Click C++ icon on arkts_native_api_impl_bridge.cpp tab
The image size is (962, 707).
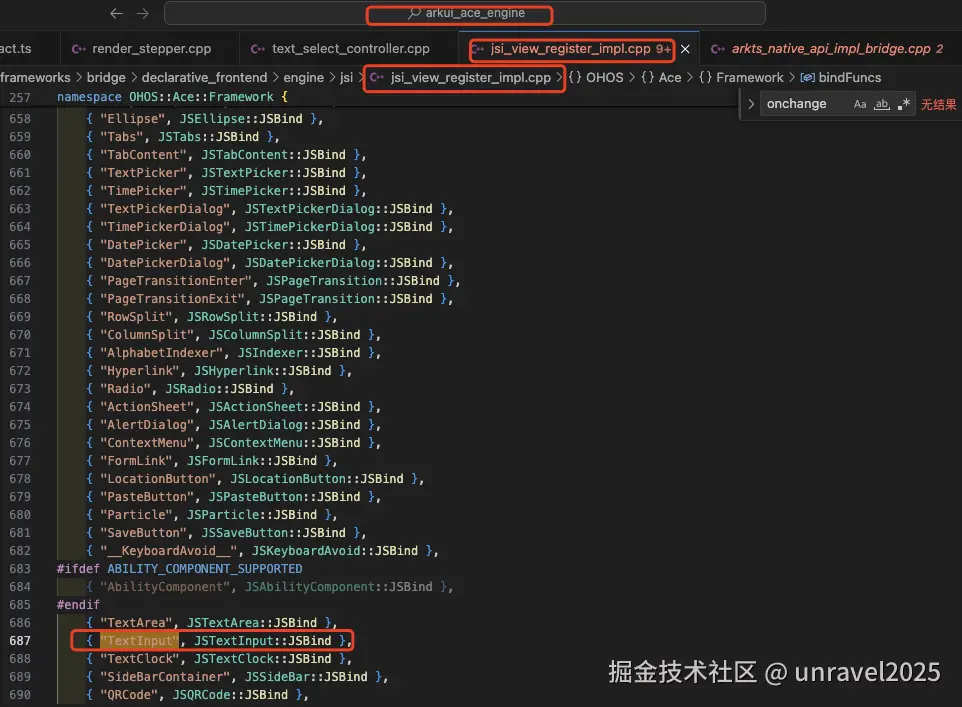click(x=717, y=49)
